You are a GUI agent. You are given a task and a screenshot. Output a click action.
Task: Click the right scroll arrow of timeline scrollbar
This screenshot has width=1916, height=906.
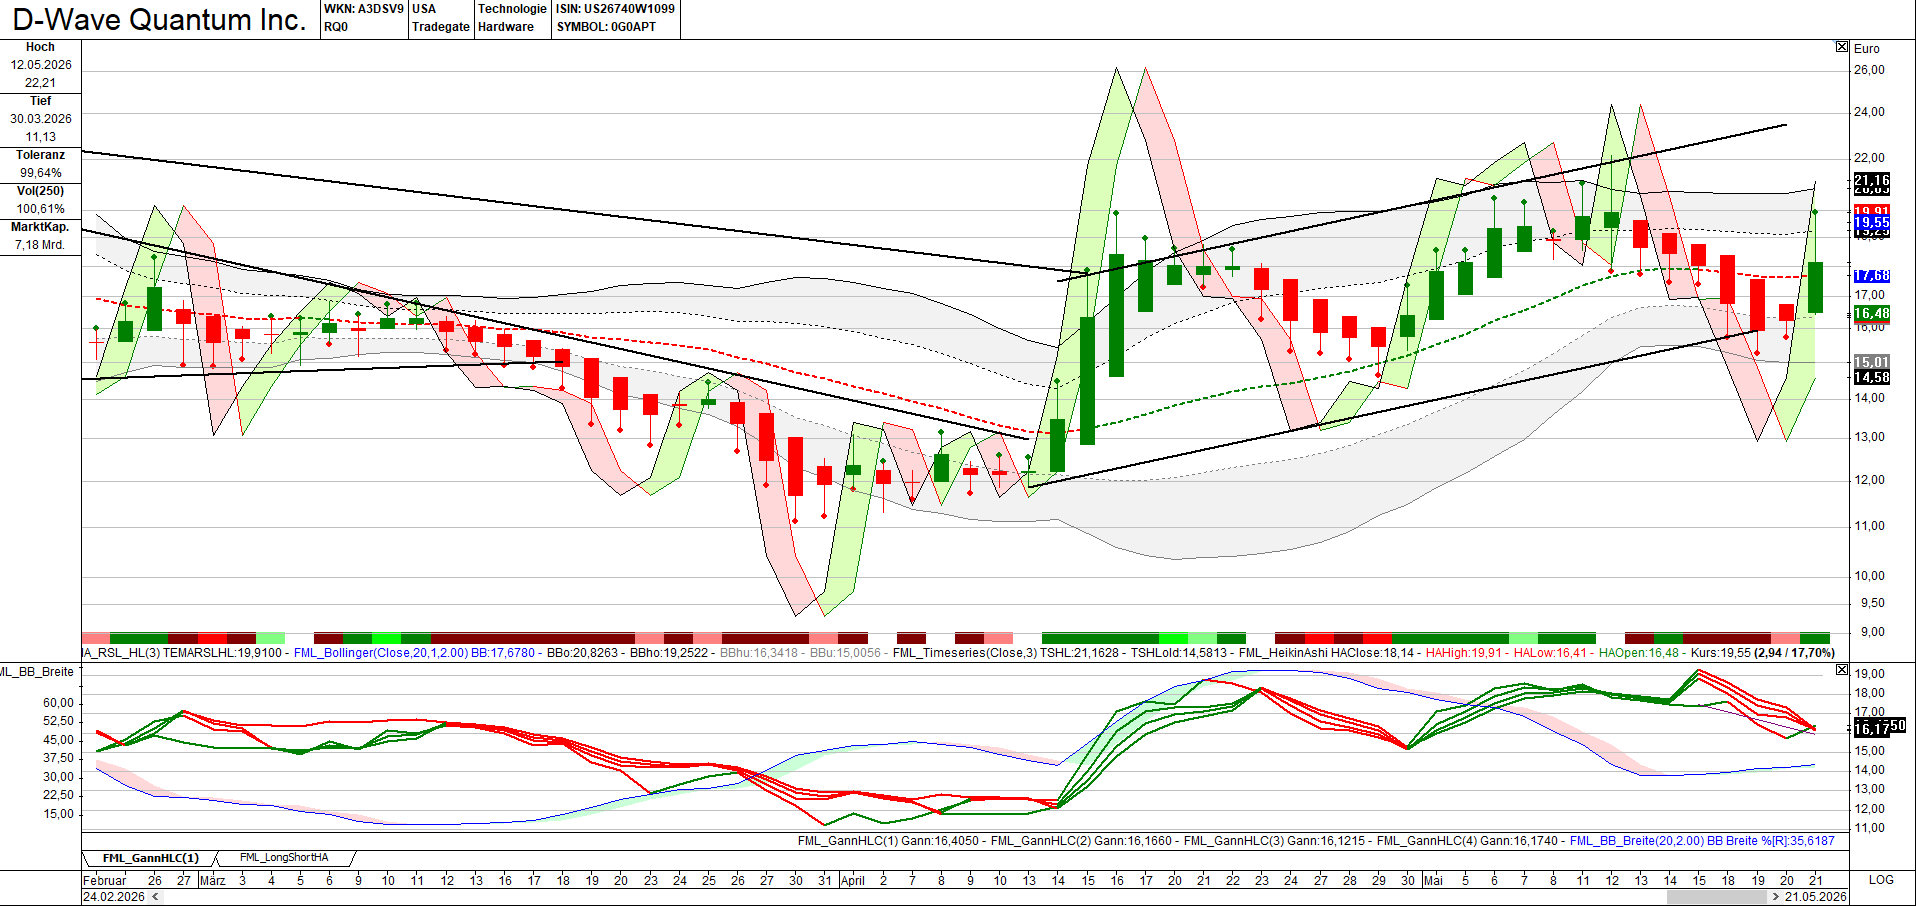(x=1775, y=897)
